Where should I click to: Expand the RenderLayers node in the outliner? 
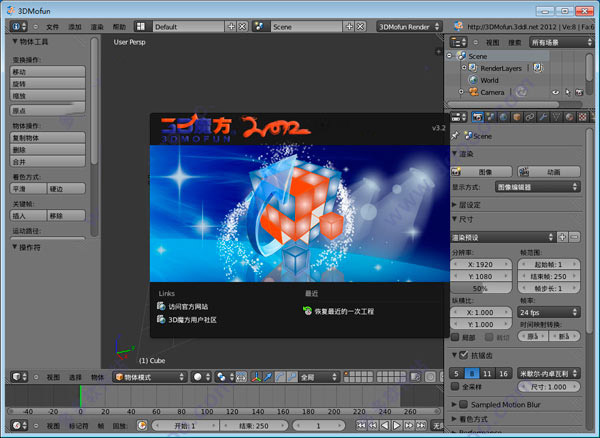point(464,68)
